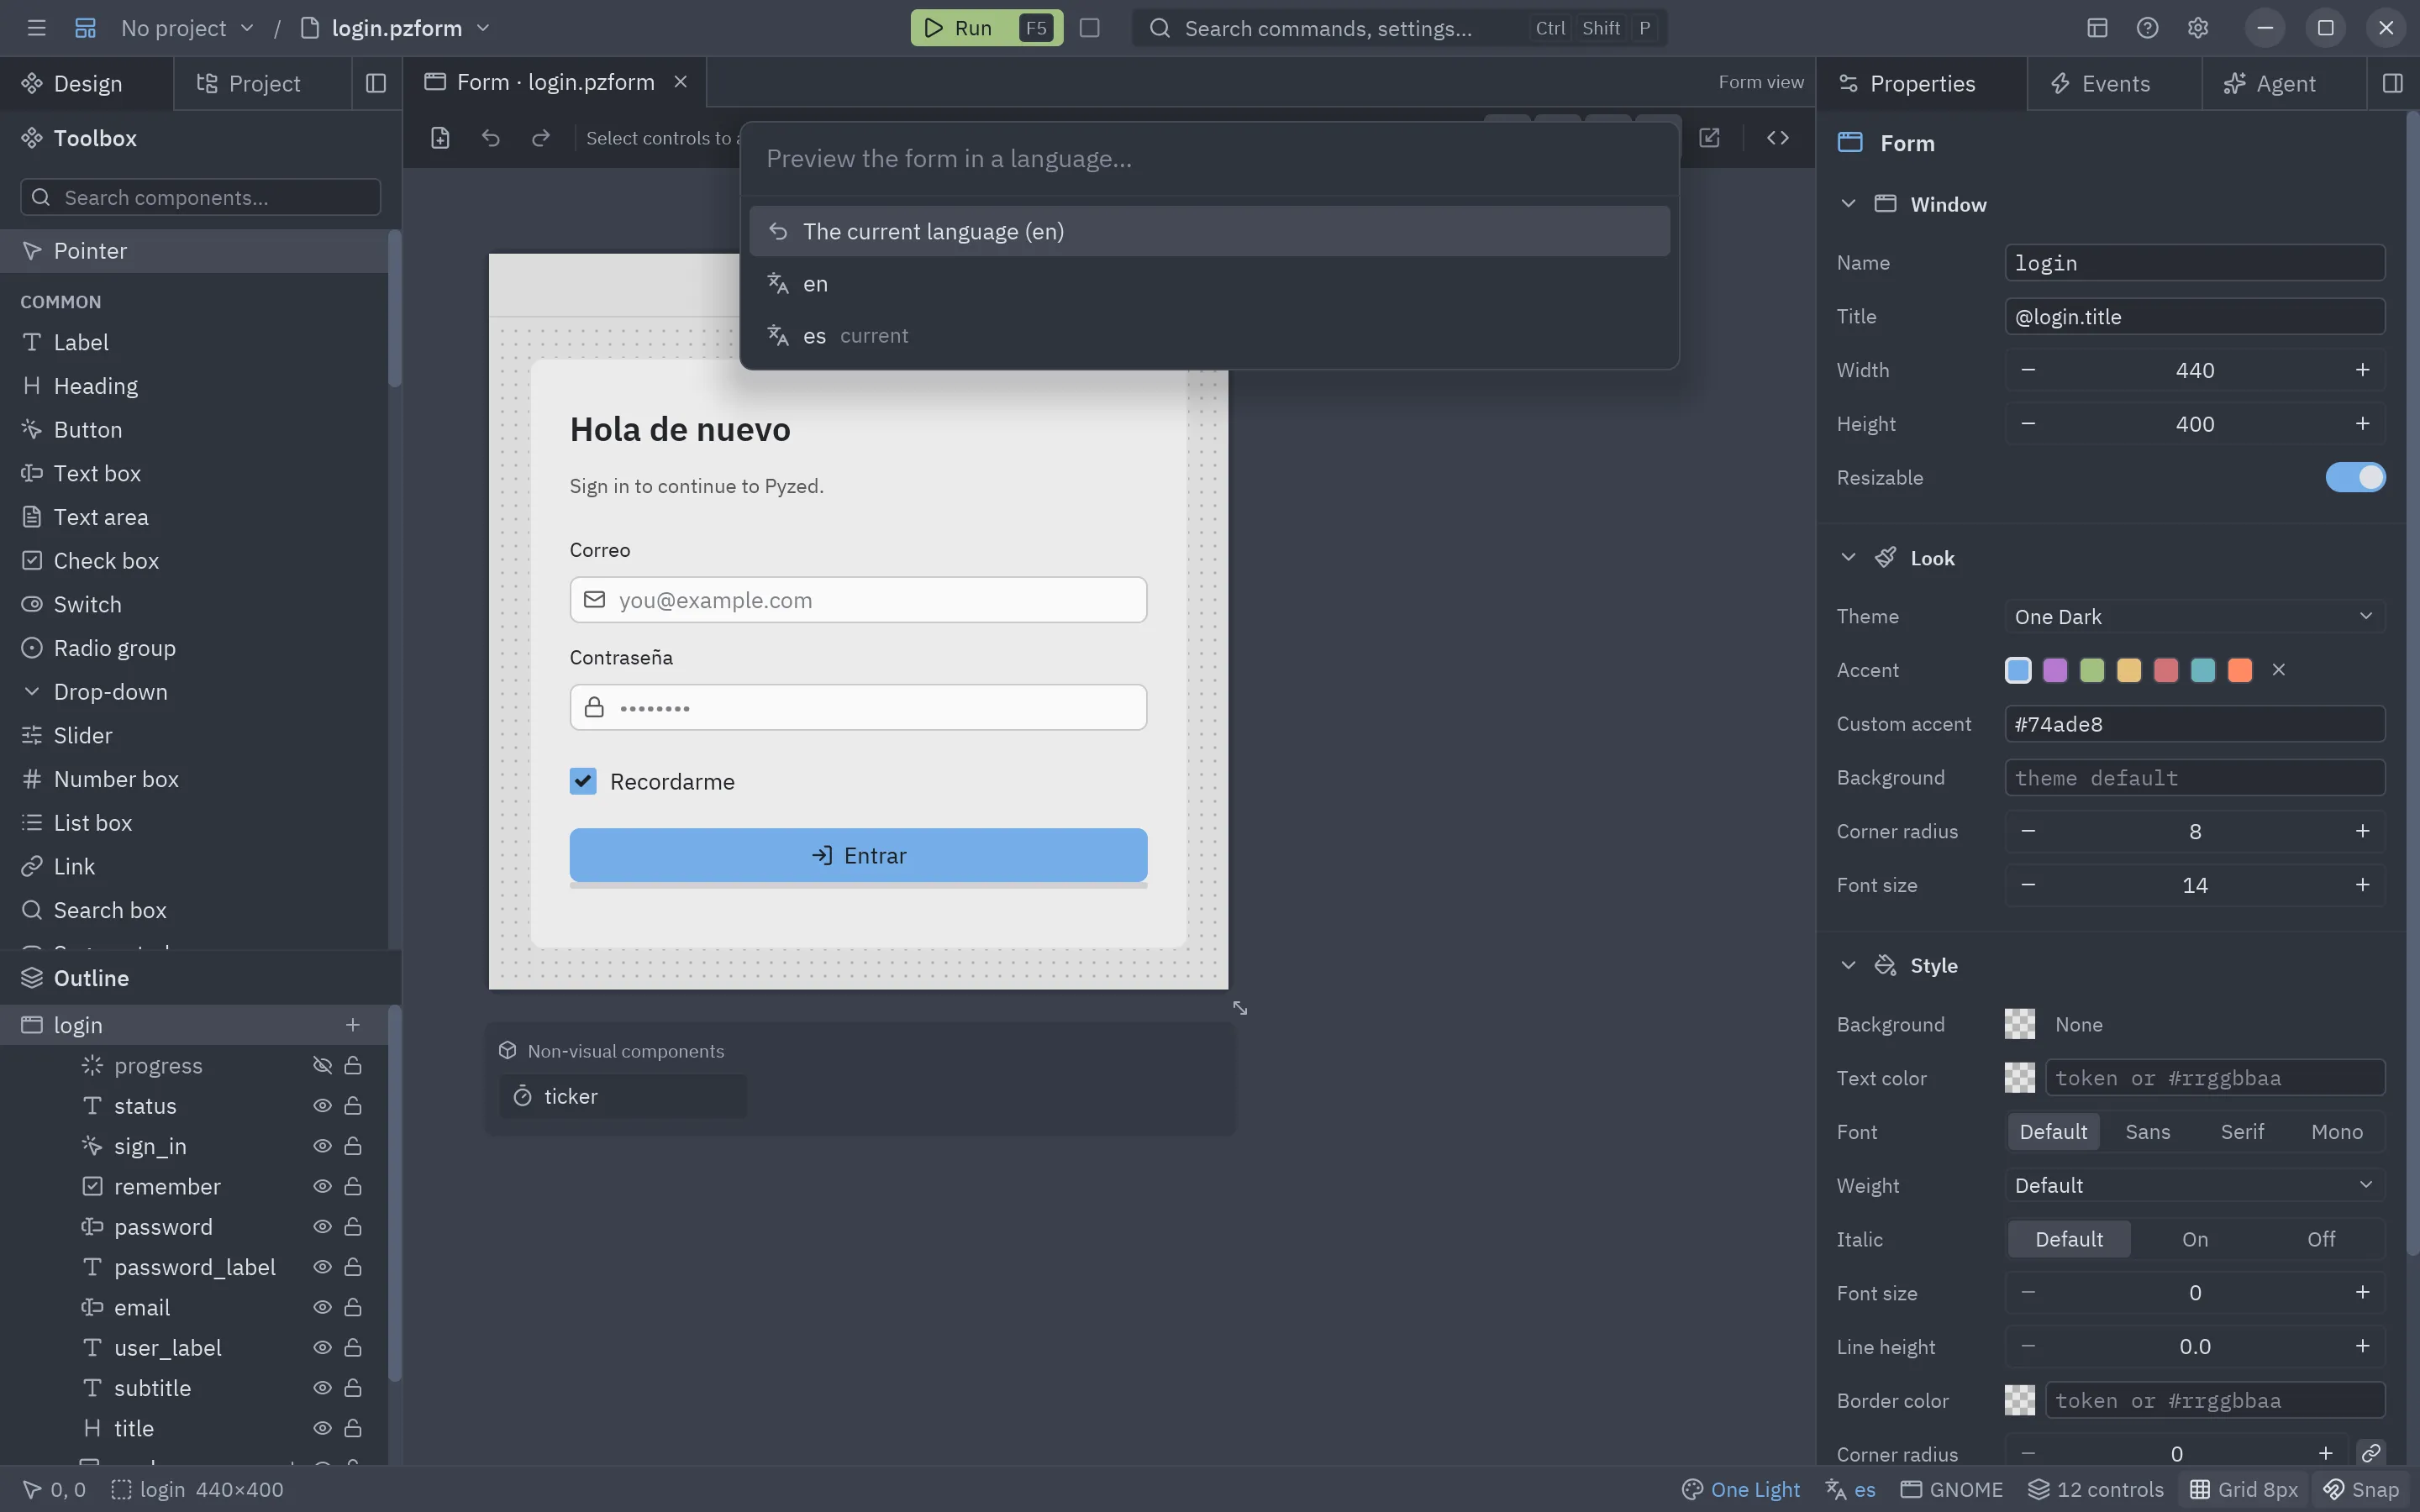
Task: Uncheck the Recordarme checkbox
Action: pyautogui.click(x=583, y=781)
